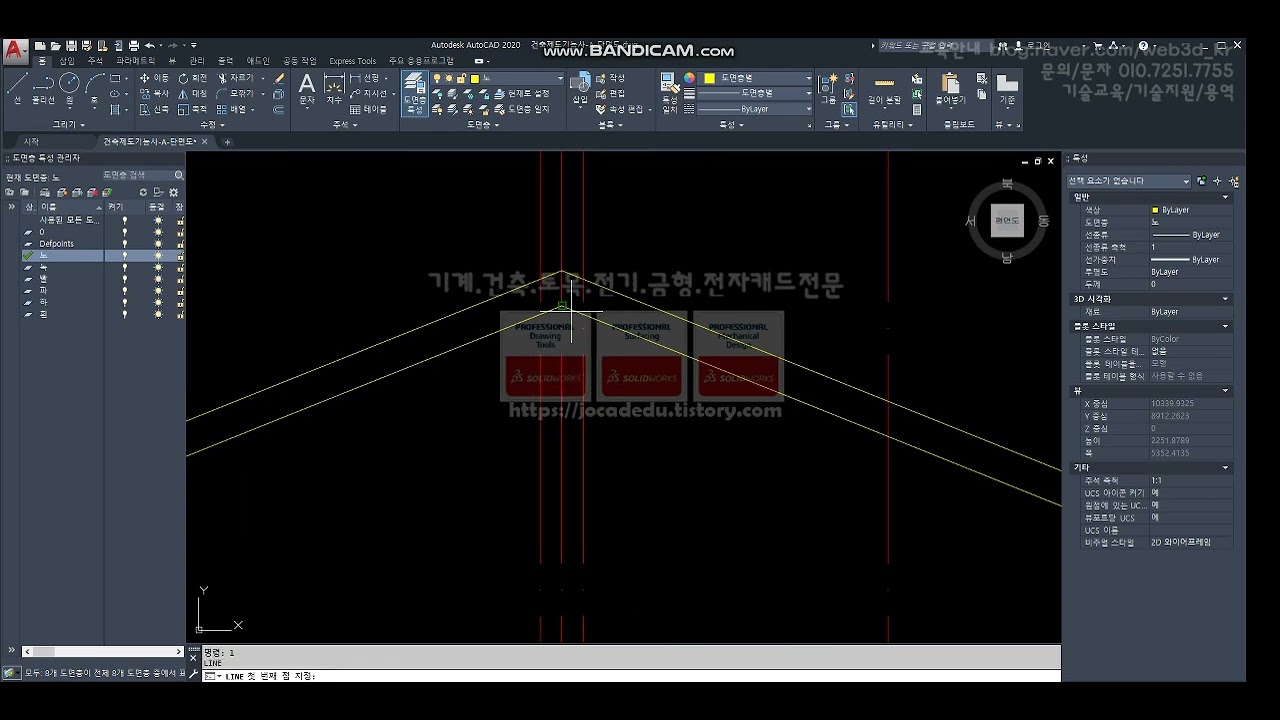
Task: Toggle freeze sun icon for layer 파
Action: pyautogui.click(x=158, y=291)
